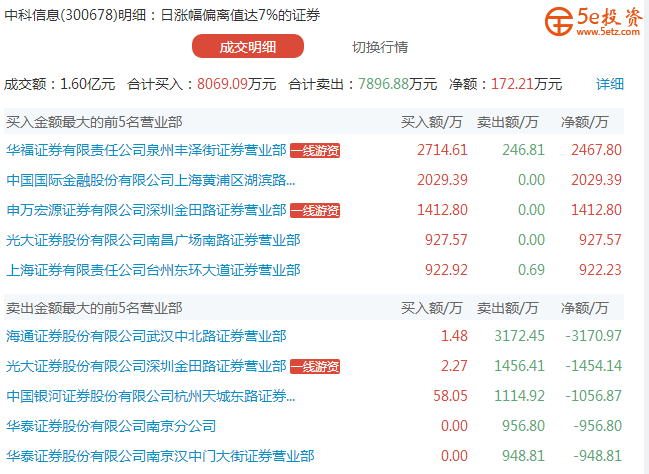Click 成交额 value 1.60亿元
Screen dimensions: 649x474
(x=88, y=84)
